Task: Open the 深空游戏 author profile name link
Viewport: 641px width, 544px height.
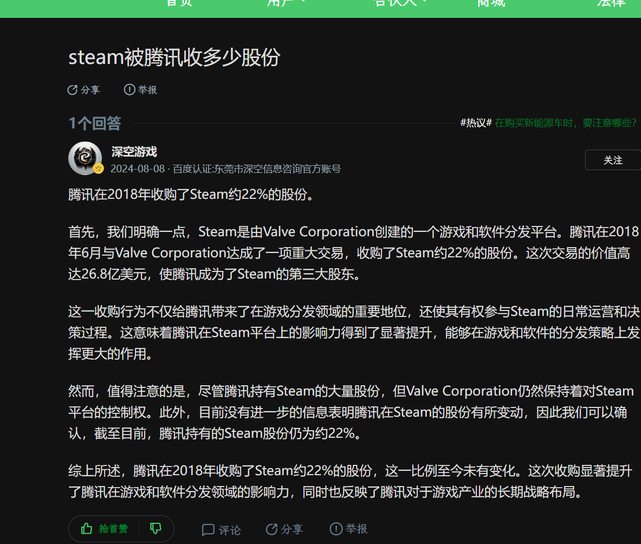Action: tap(134, 151)
